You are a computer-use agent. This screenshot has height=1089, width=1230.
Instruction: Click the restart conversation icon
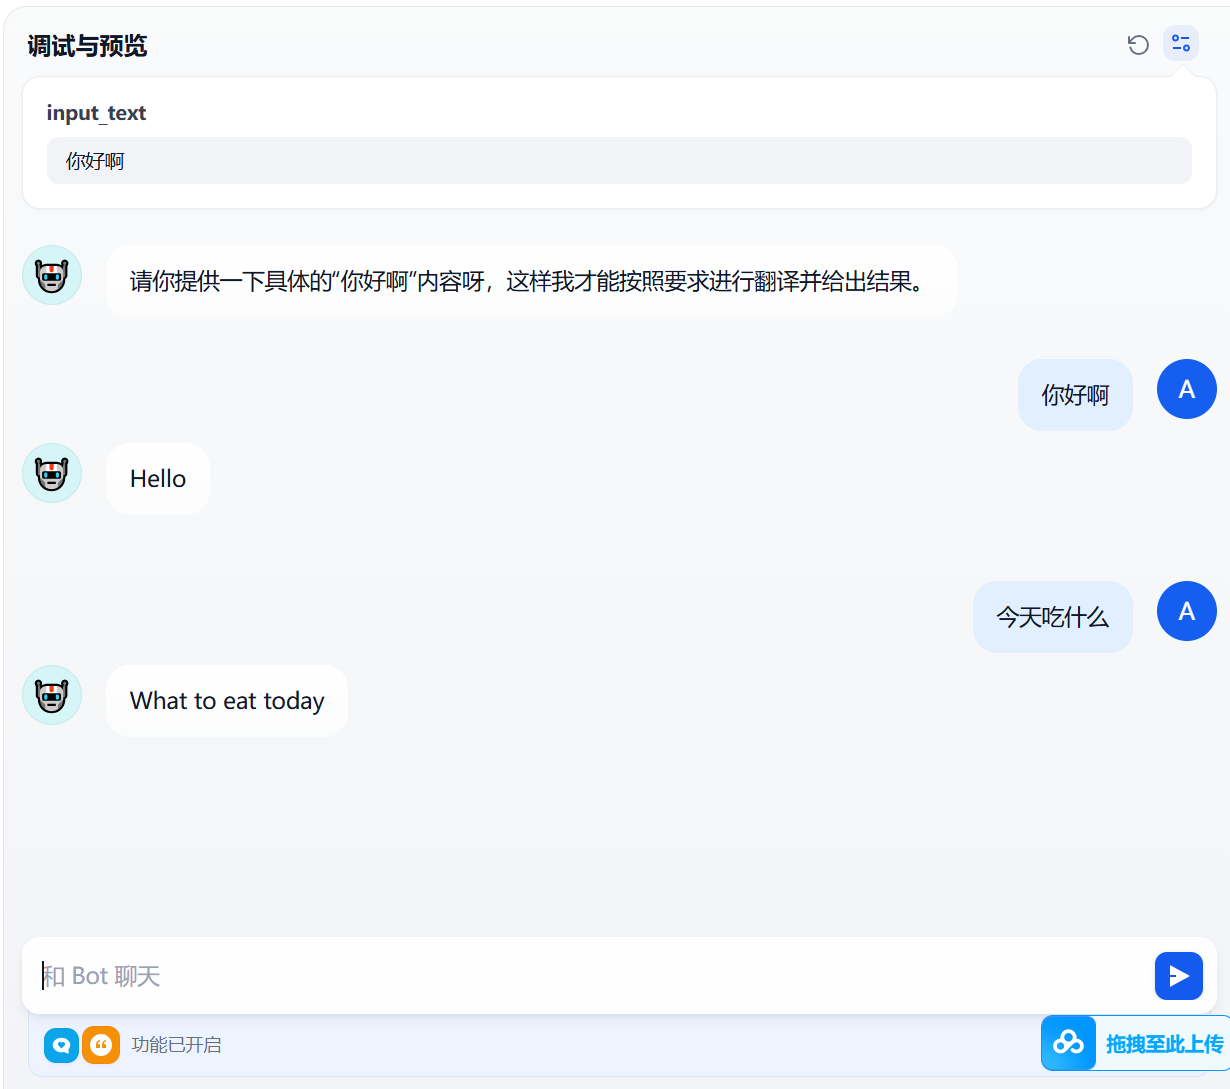point(1139,44)
